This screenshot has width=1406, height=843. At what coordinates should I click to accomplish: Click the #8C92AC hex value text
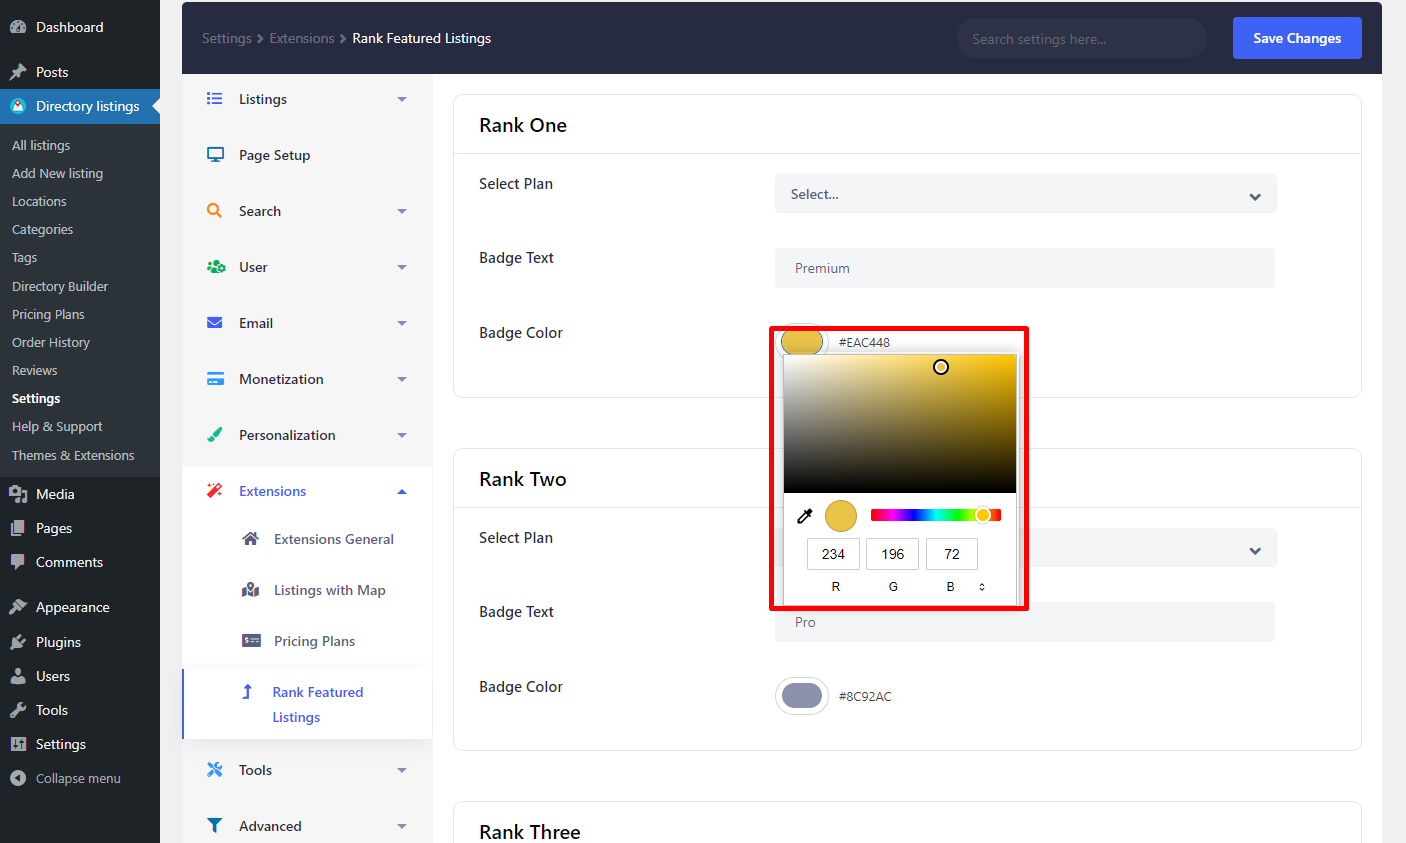pos(865,696)
